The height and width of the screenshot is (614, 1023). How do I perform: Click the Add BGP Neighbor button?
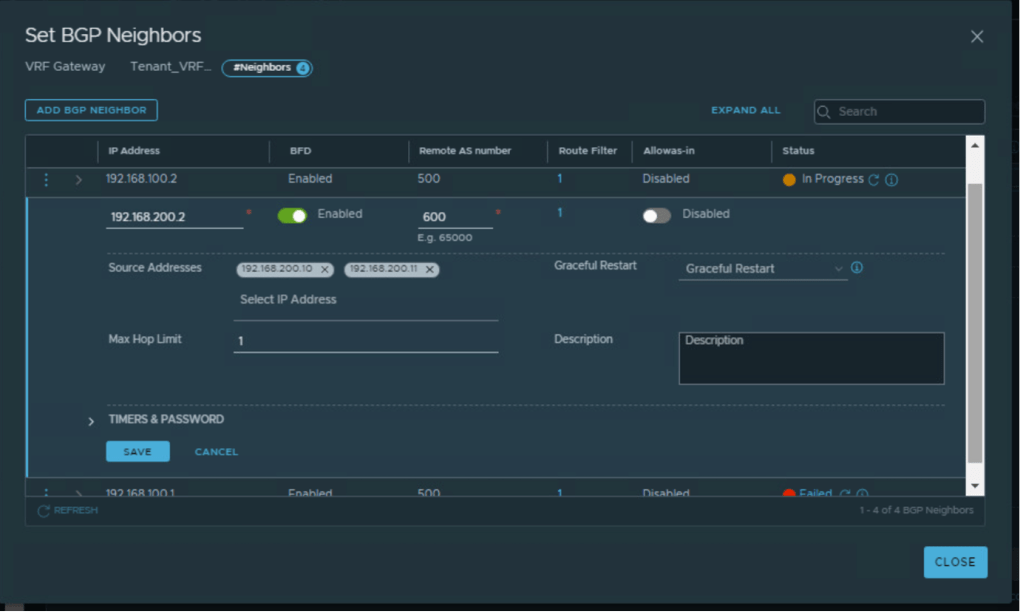click(91, 110)
